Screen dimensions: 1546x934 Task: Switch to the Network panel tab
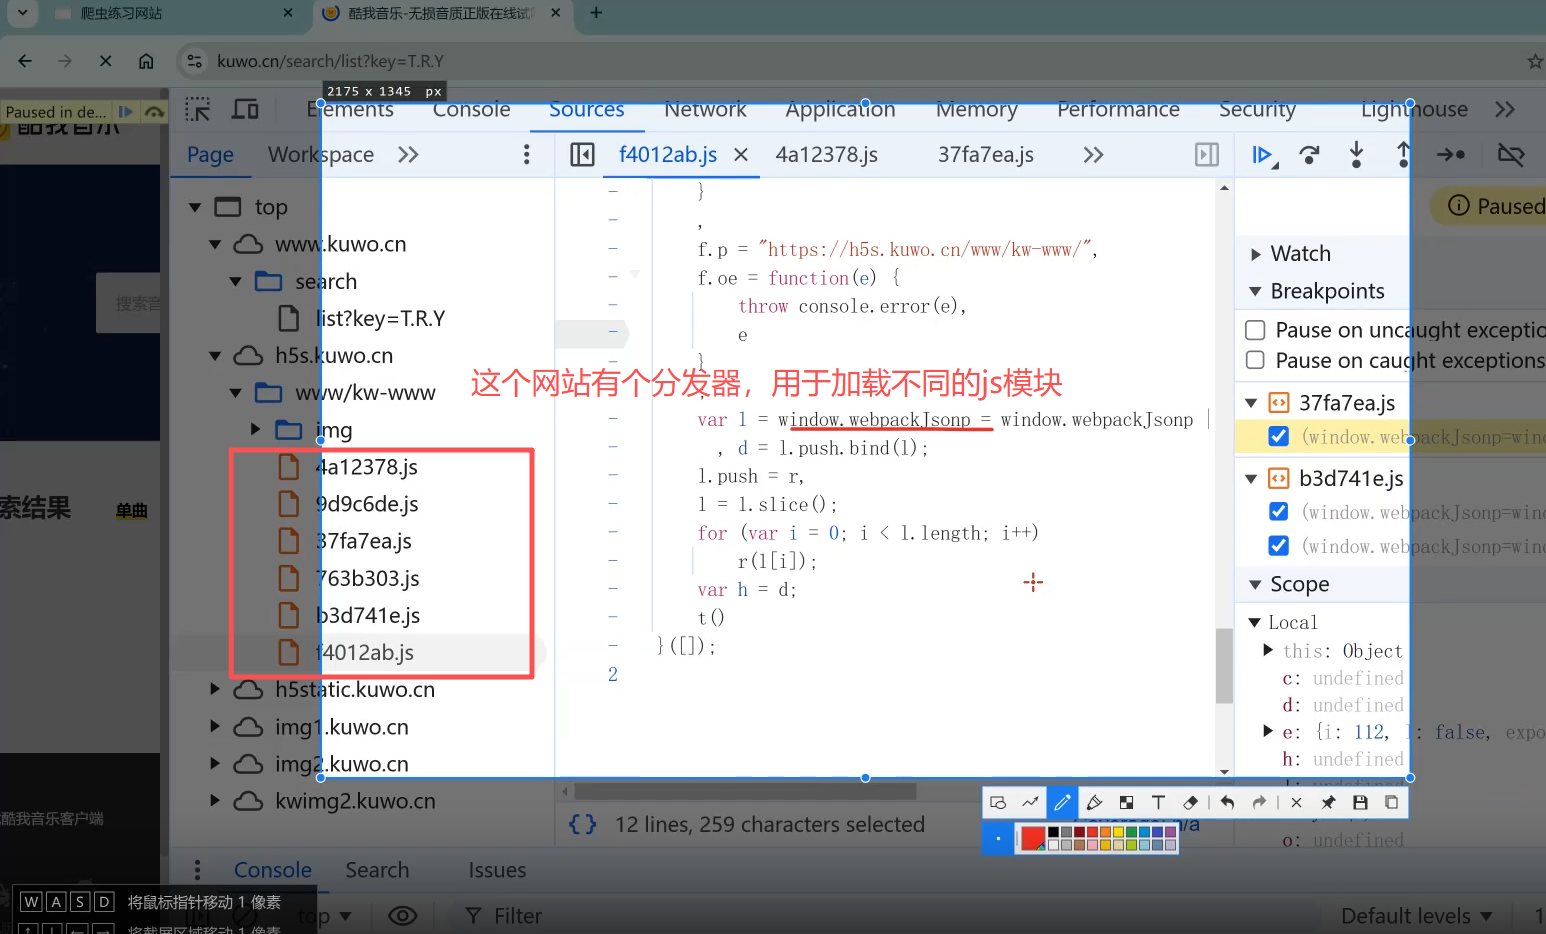[x=705, y=109]
